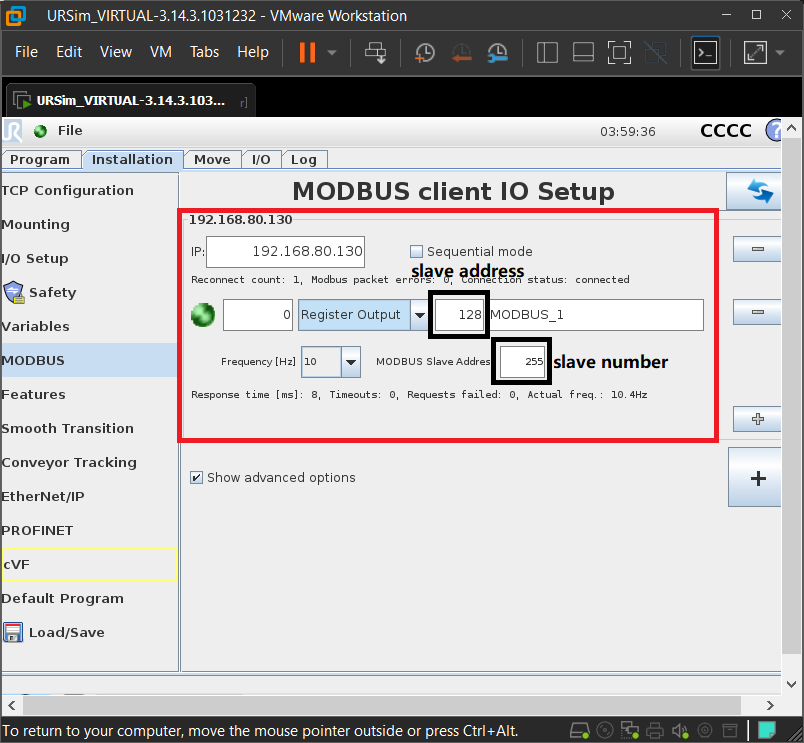This screenshot has height=743, width=804.
Task: Click the MODBUS Slave Address field showing 255
Action: point(522,361)
